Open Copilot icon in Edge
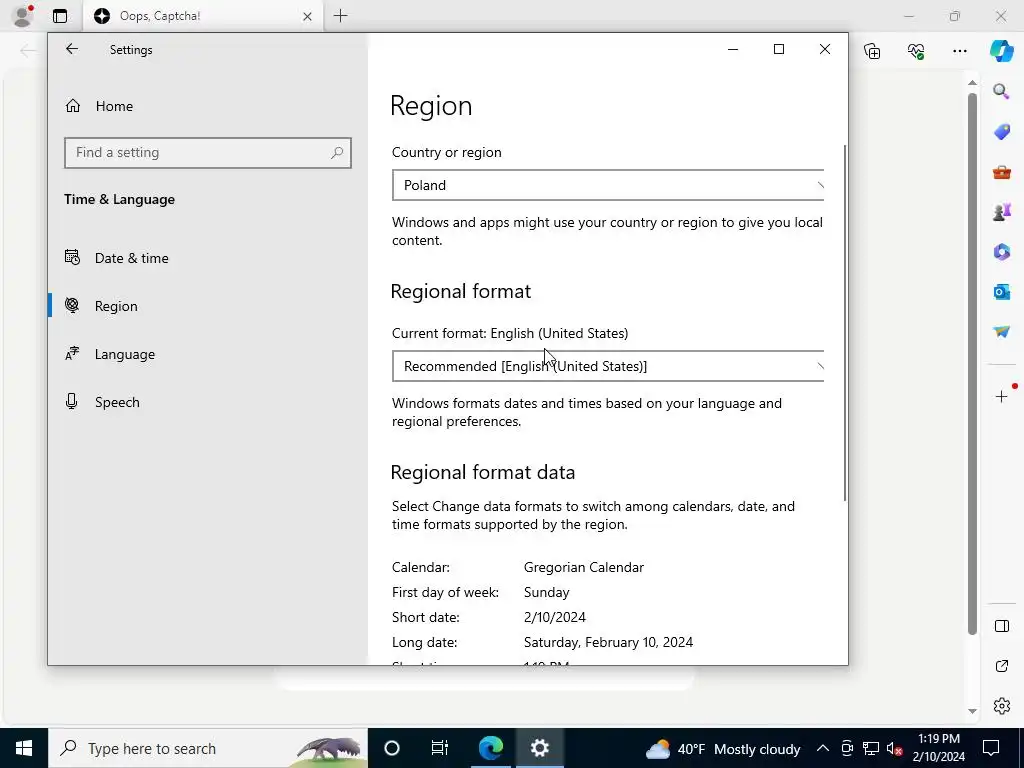Image resolution: width=1024 pixels, height=768 pixels. point(1001,51)
